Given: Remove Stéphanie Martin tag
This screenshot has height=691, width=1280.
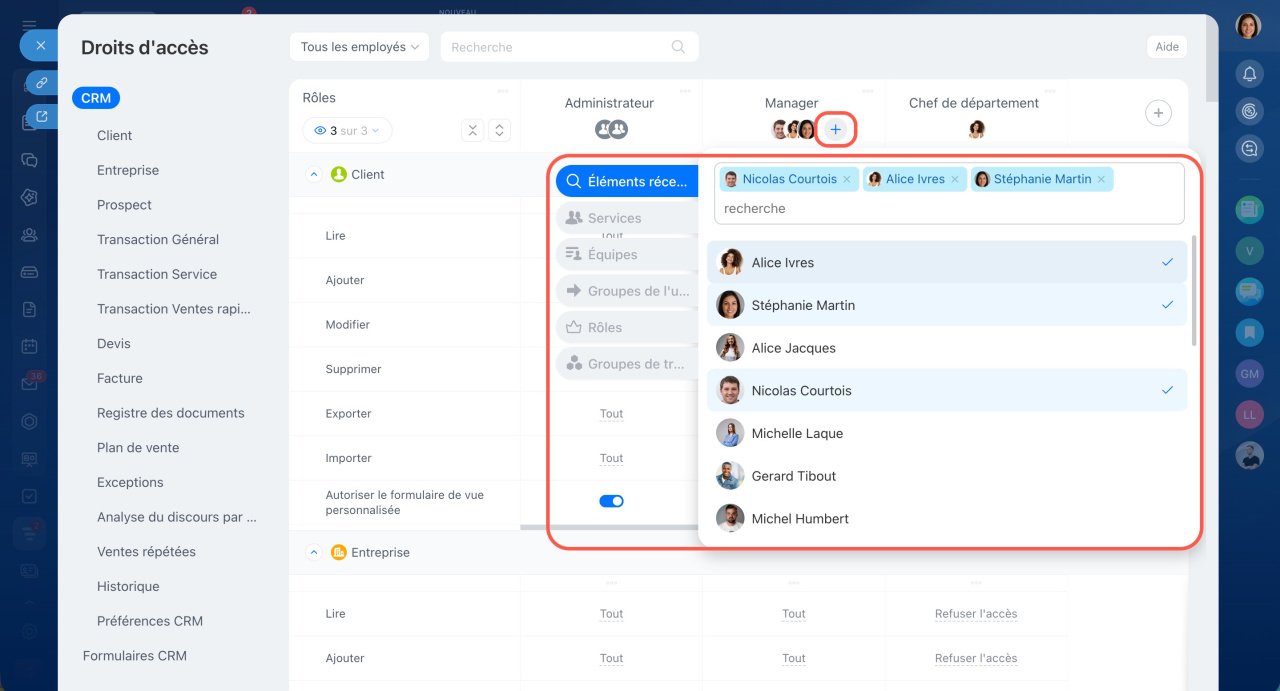Looking at the screenshot, I should (x=1101, y=180).
